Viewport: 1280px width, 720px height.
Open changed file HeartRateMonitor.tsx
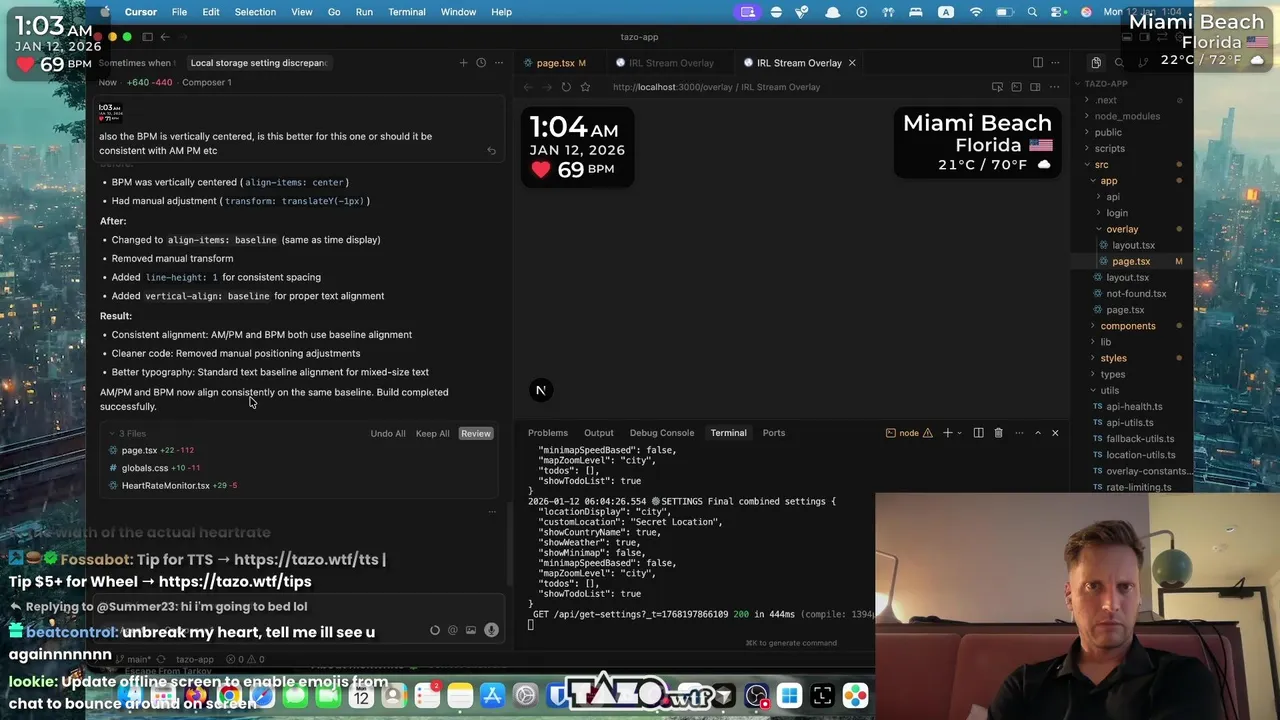point(165,486)
